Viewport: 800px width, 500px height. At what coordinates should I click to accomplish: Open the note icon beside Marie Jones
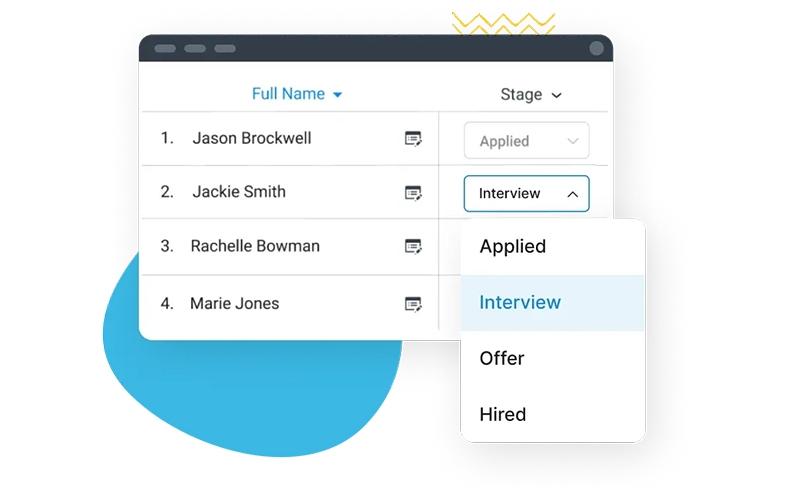(413, 305)
